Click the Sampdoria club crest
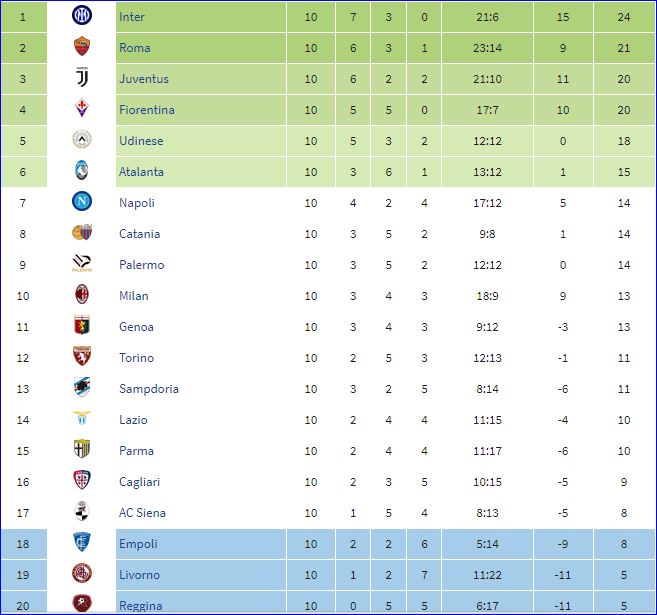Viewport: 657px width, 615px height. pos(82,388)
